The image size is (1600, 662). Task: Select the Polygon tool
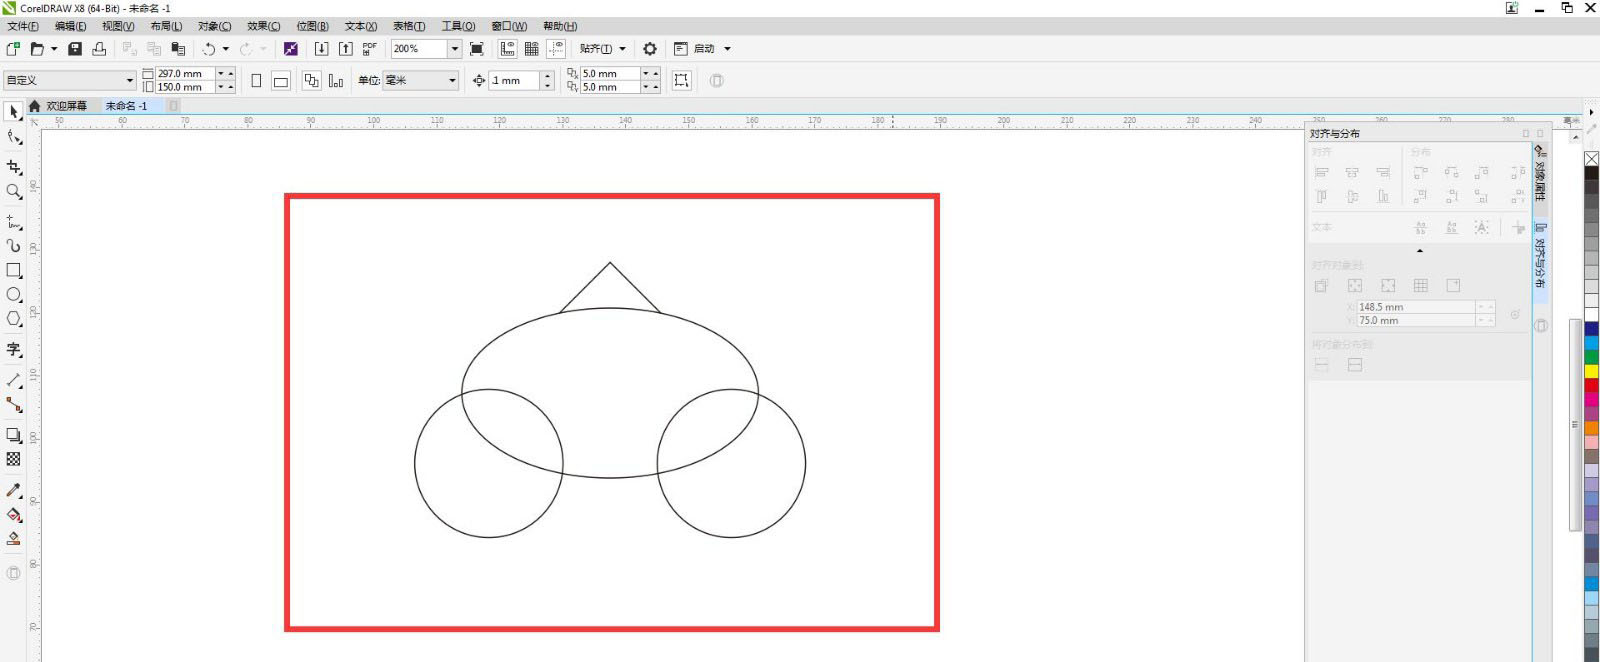pyautogui.click(x=14, y=319)
